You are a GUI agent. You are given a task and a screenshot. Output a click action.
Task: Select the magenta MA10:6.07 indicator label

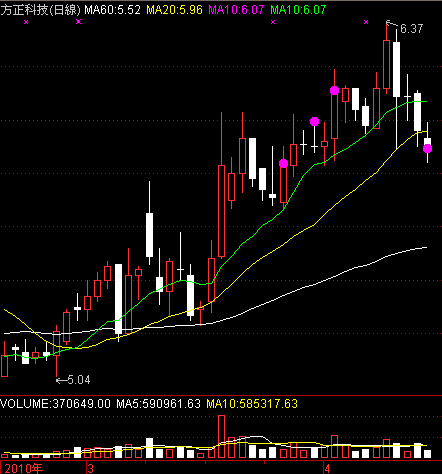pos(236,10)
